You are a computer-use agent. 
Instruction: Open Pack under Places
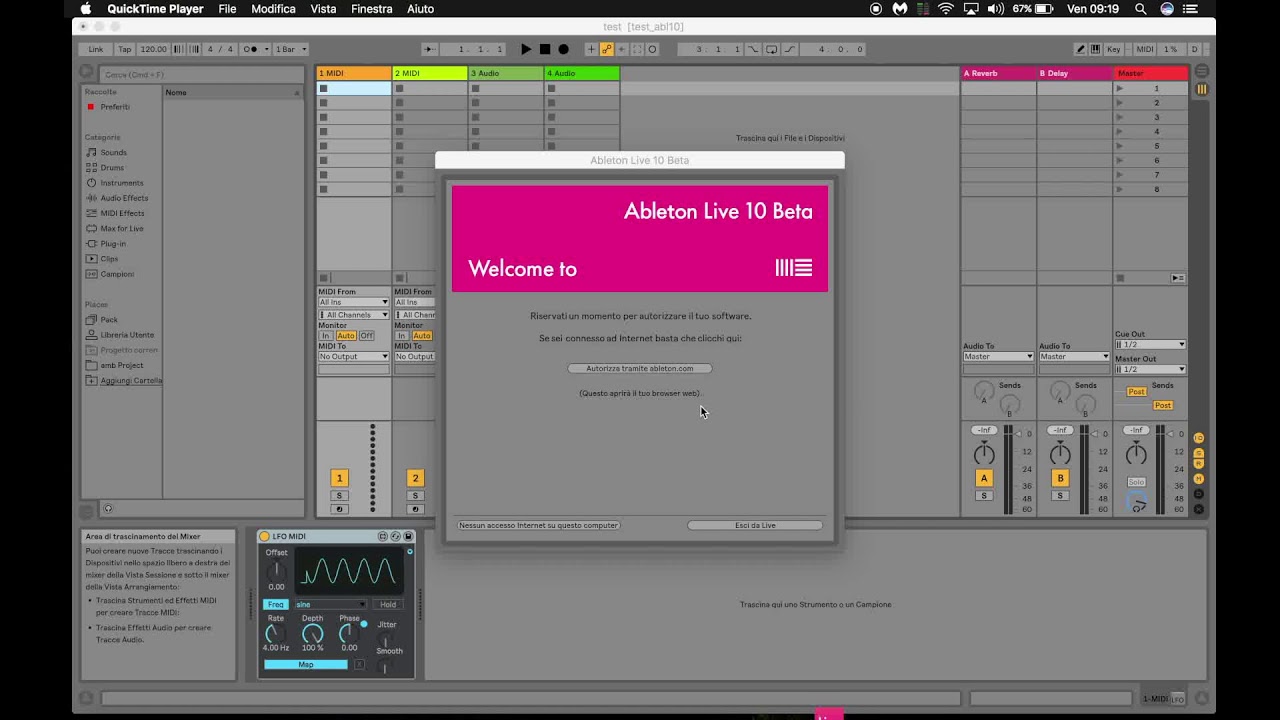point(109,320)
